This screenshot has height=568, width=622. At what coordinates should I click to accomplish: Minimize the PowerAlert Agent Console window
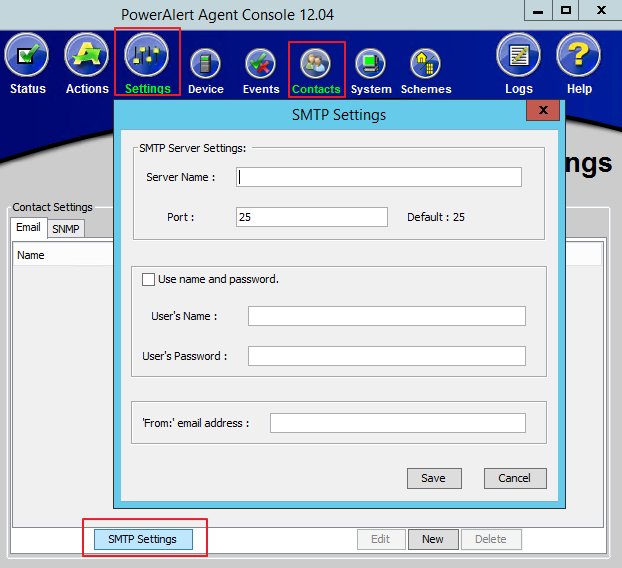pos(538,10)
